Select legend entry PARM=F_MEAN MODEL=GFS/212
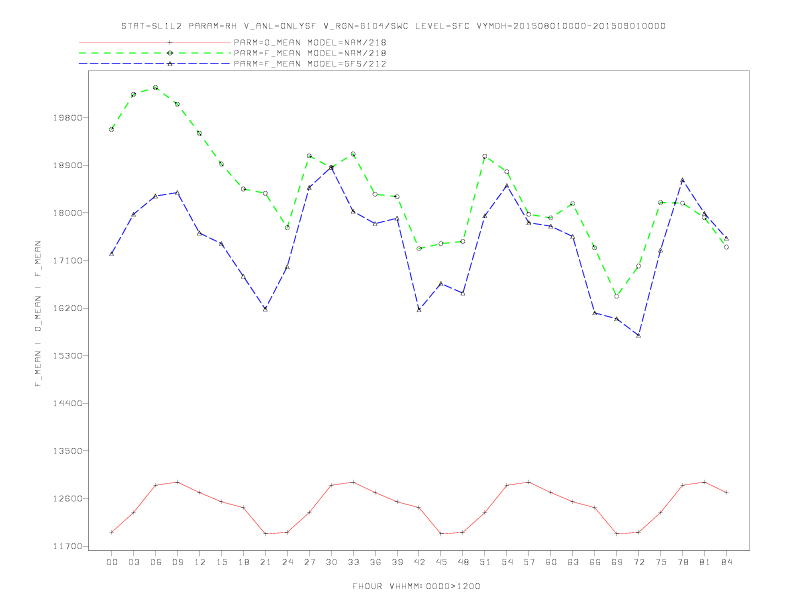This screenshot has height=612, width=792. coord(310,64)
